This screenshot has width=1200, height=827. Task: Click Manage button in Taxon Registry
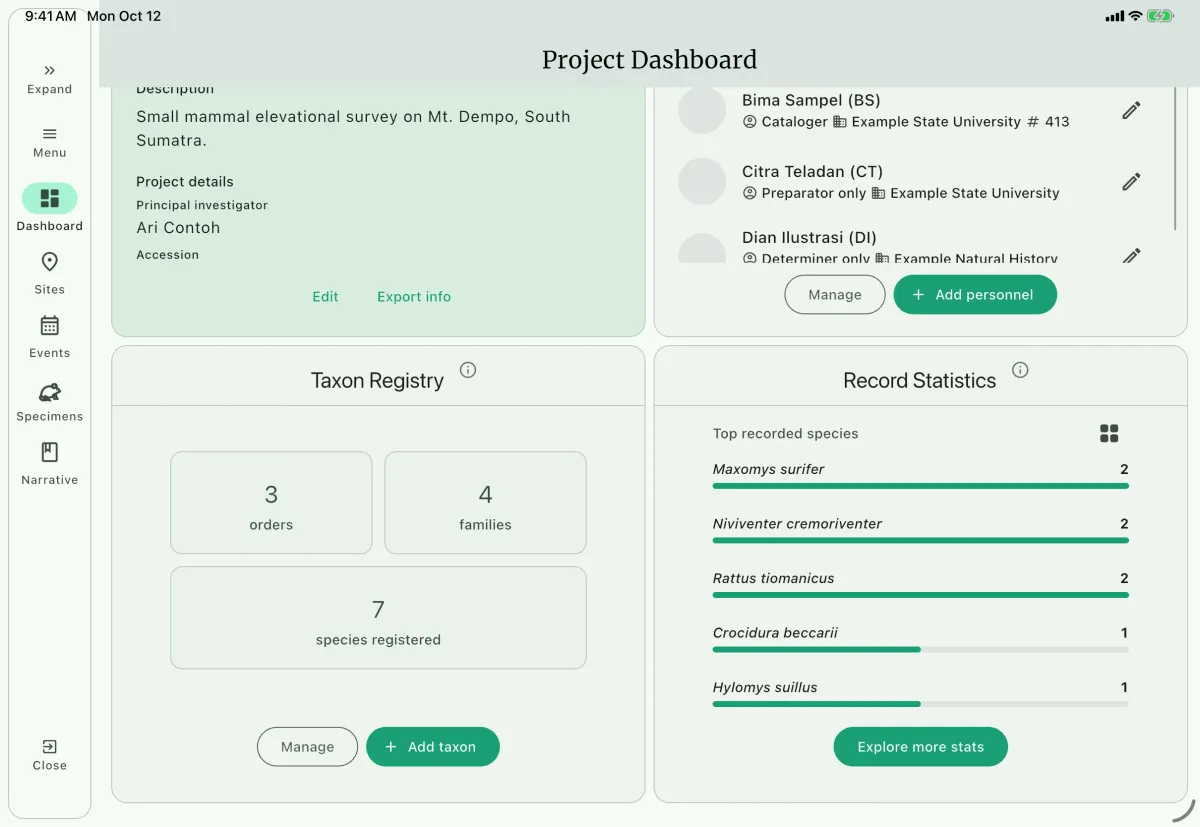coord(307,747)
